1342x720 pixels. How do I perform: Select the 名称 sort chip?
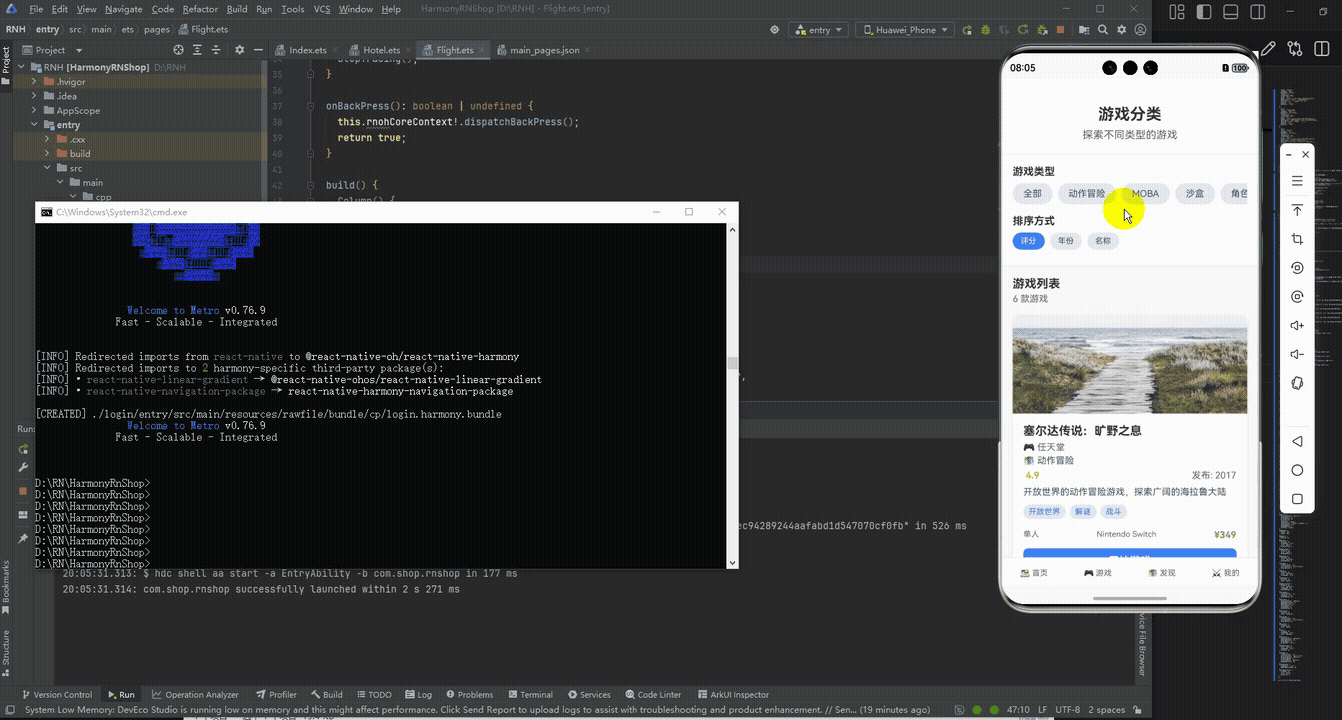1102,241
